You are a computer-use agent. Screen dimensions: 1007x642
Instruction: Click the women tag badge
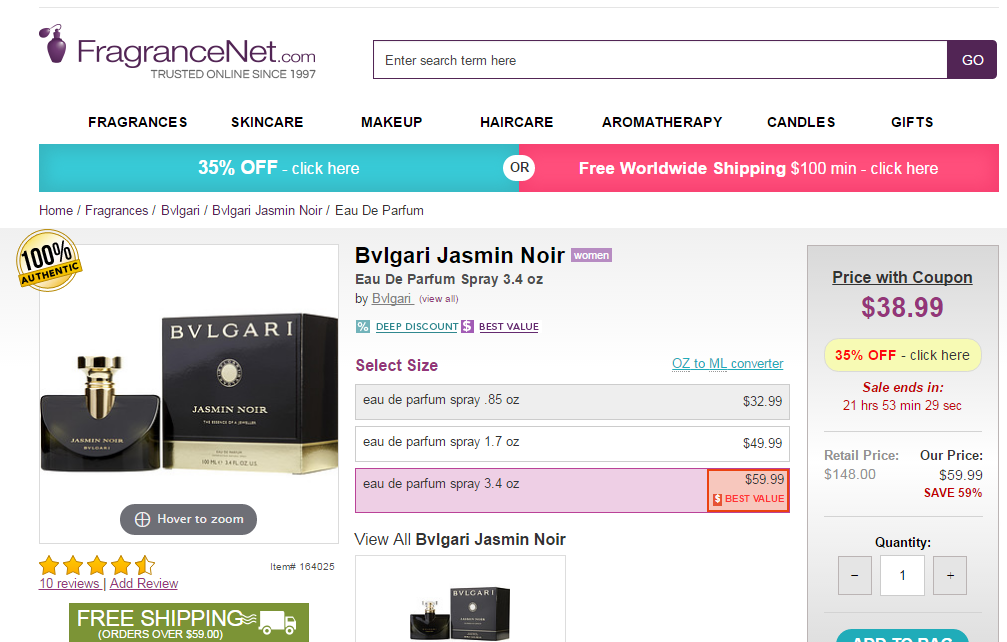[591, 255]
